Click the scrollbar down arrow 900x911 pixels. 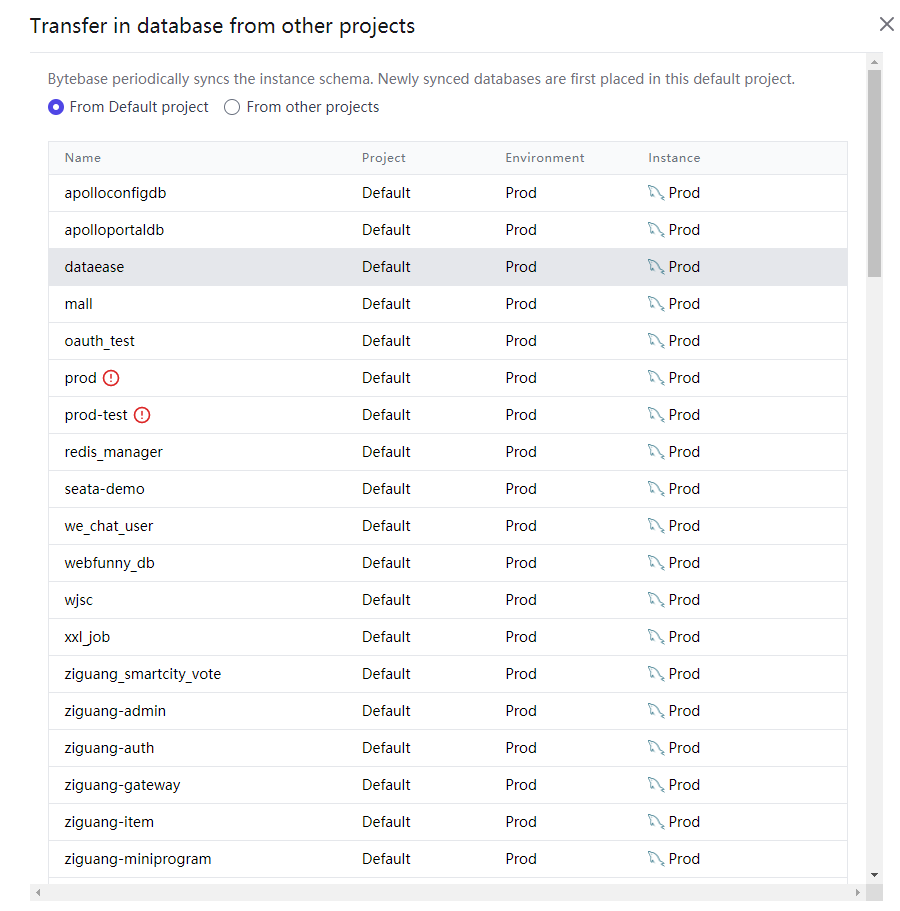[x=874, y=875]
